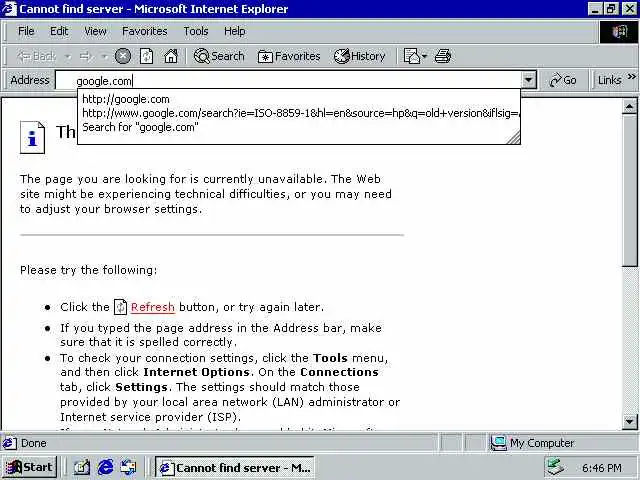Click the IE icon in the title bar
The image size is (640, 480).
9,9
